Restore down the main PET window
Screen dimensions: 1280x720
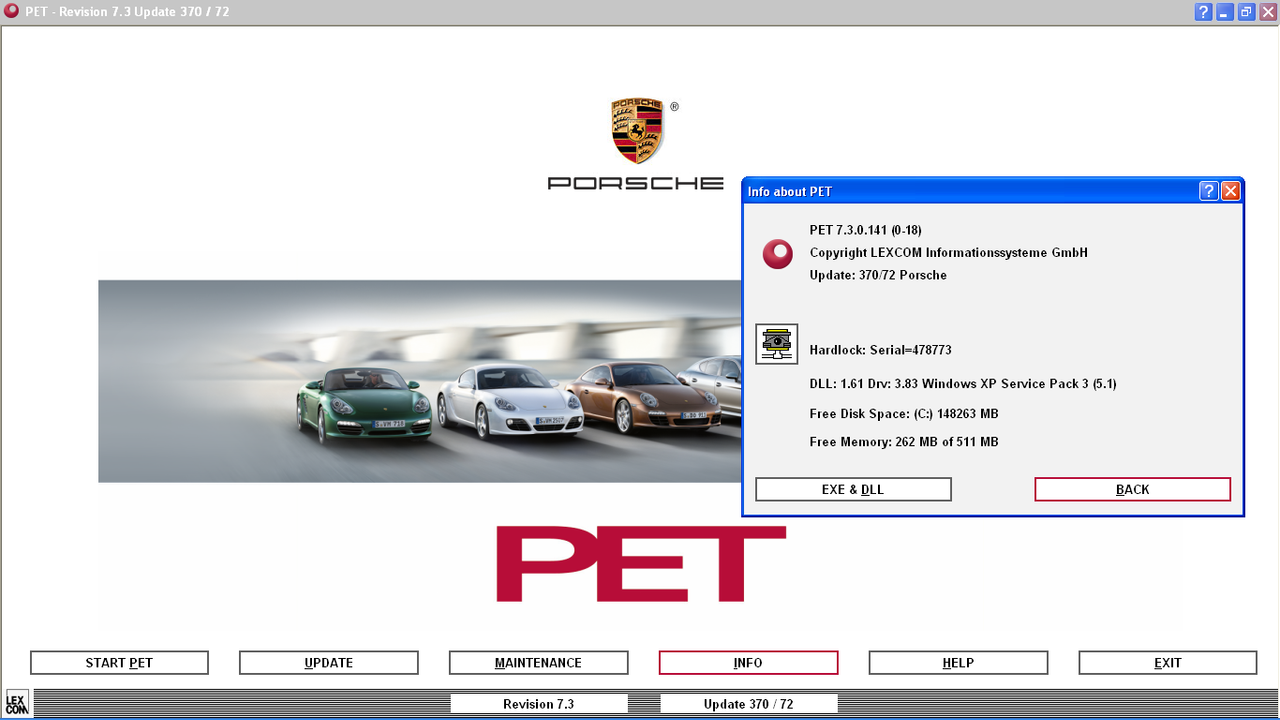coord(1246,12)
